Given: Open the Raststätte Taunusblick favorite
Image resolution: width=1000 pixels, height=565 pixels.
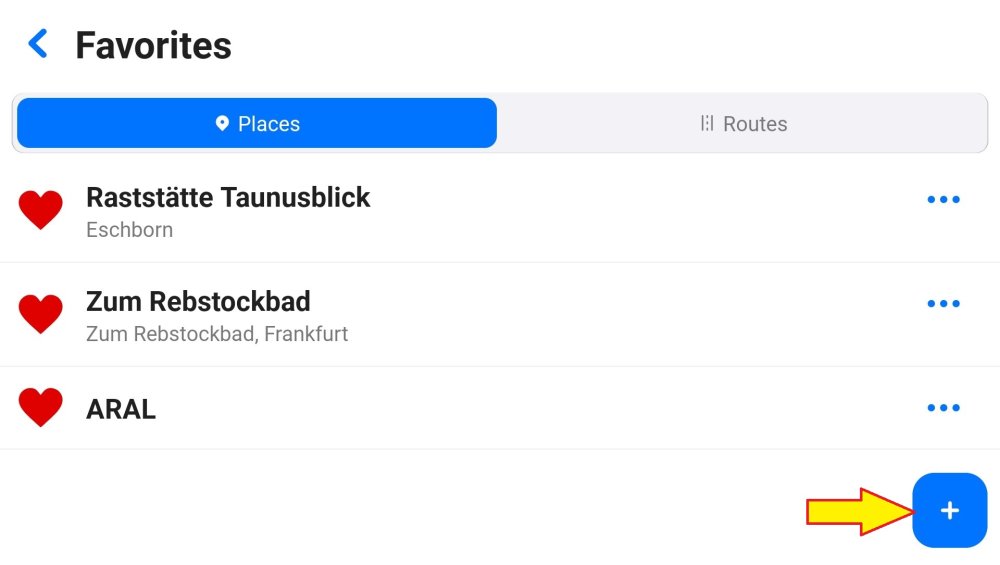Looking at the screenshot, I should coord(228,198).
